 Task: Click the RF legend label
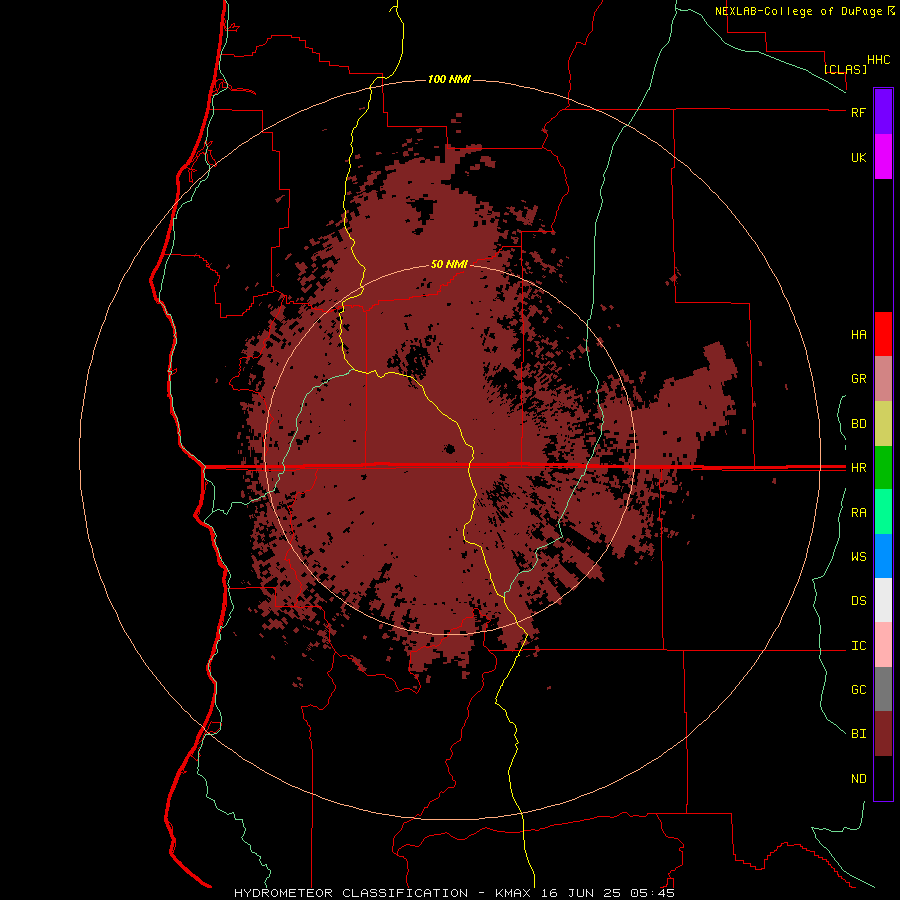click(x=858, y=112)
